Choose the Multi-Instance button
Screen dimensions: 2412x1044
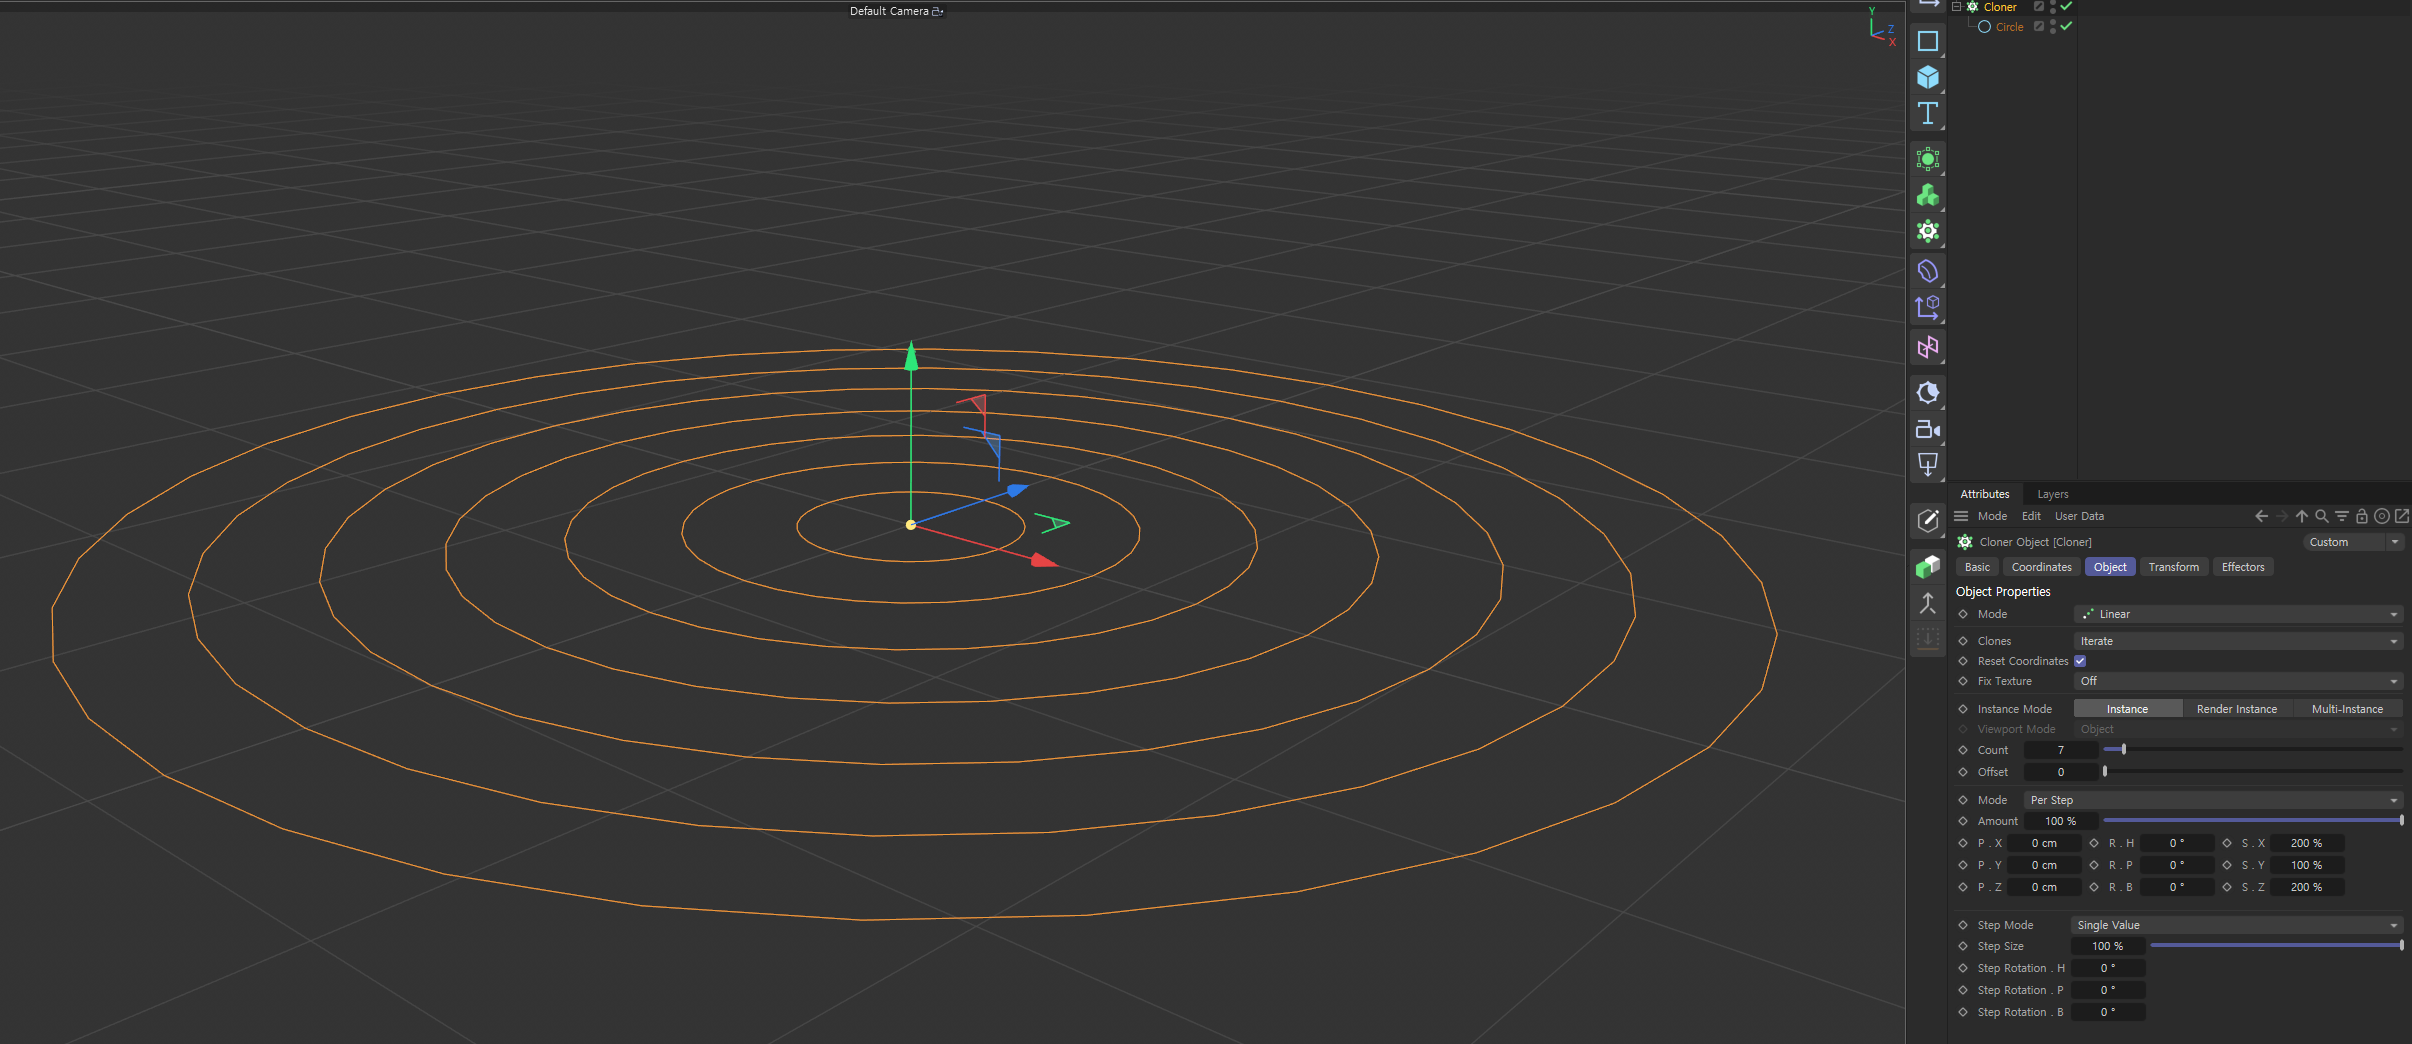pos(2346,709)
